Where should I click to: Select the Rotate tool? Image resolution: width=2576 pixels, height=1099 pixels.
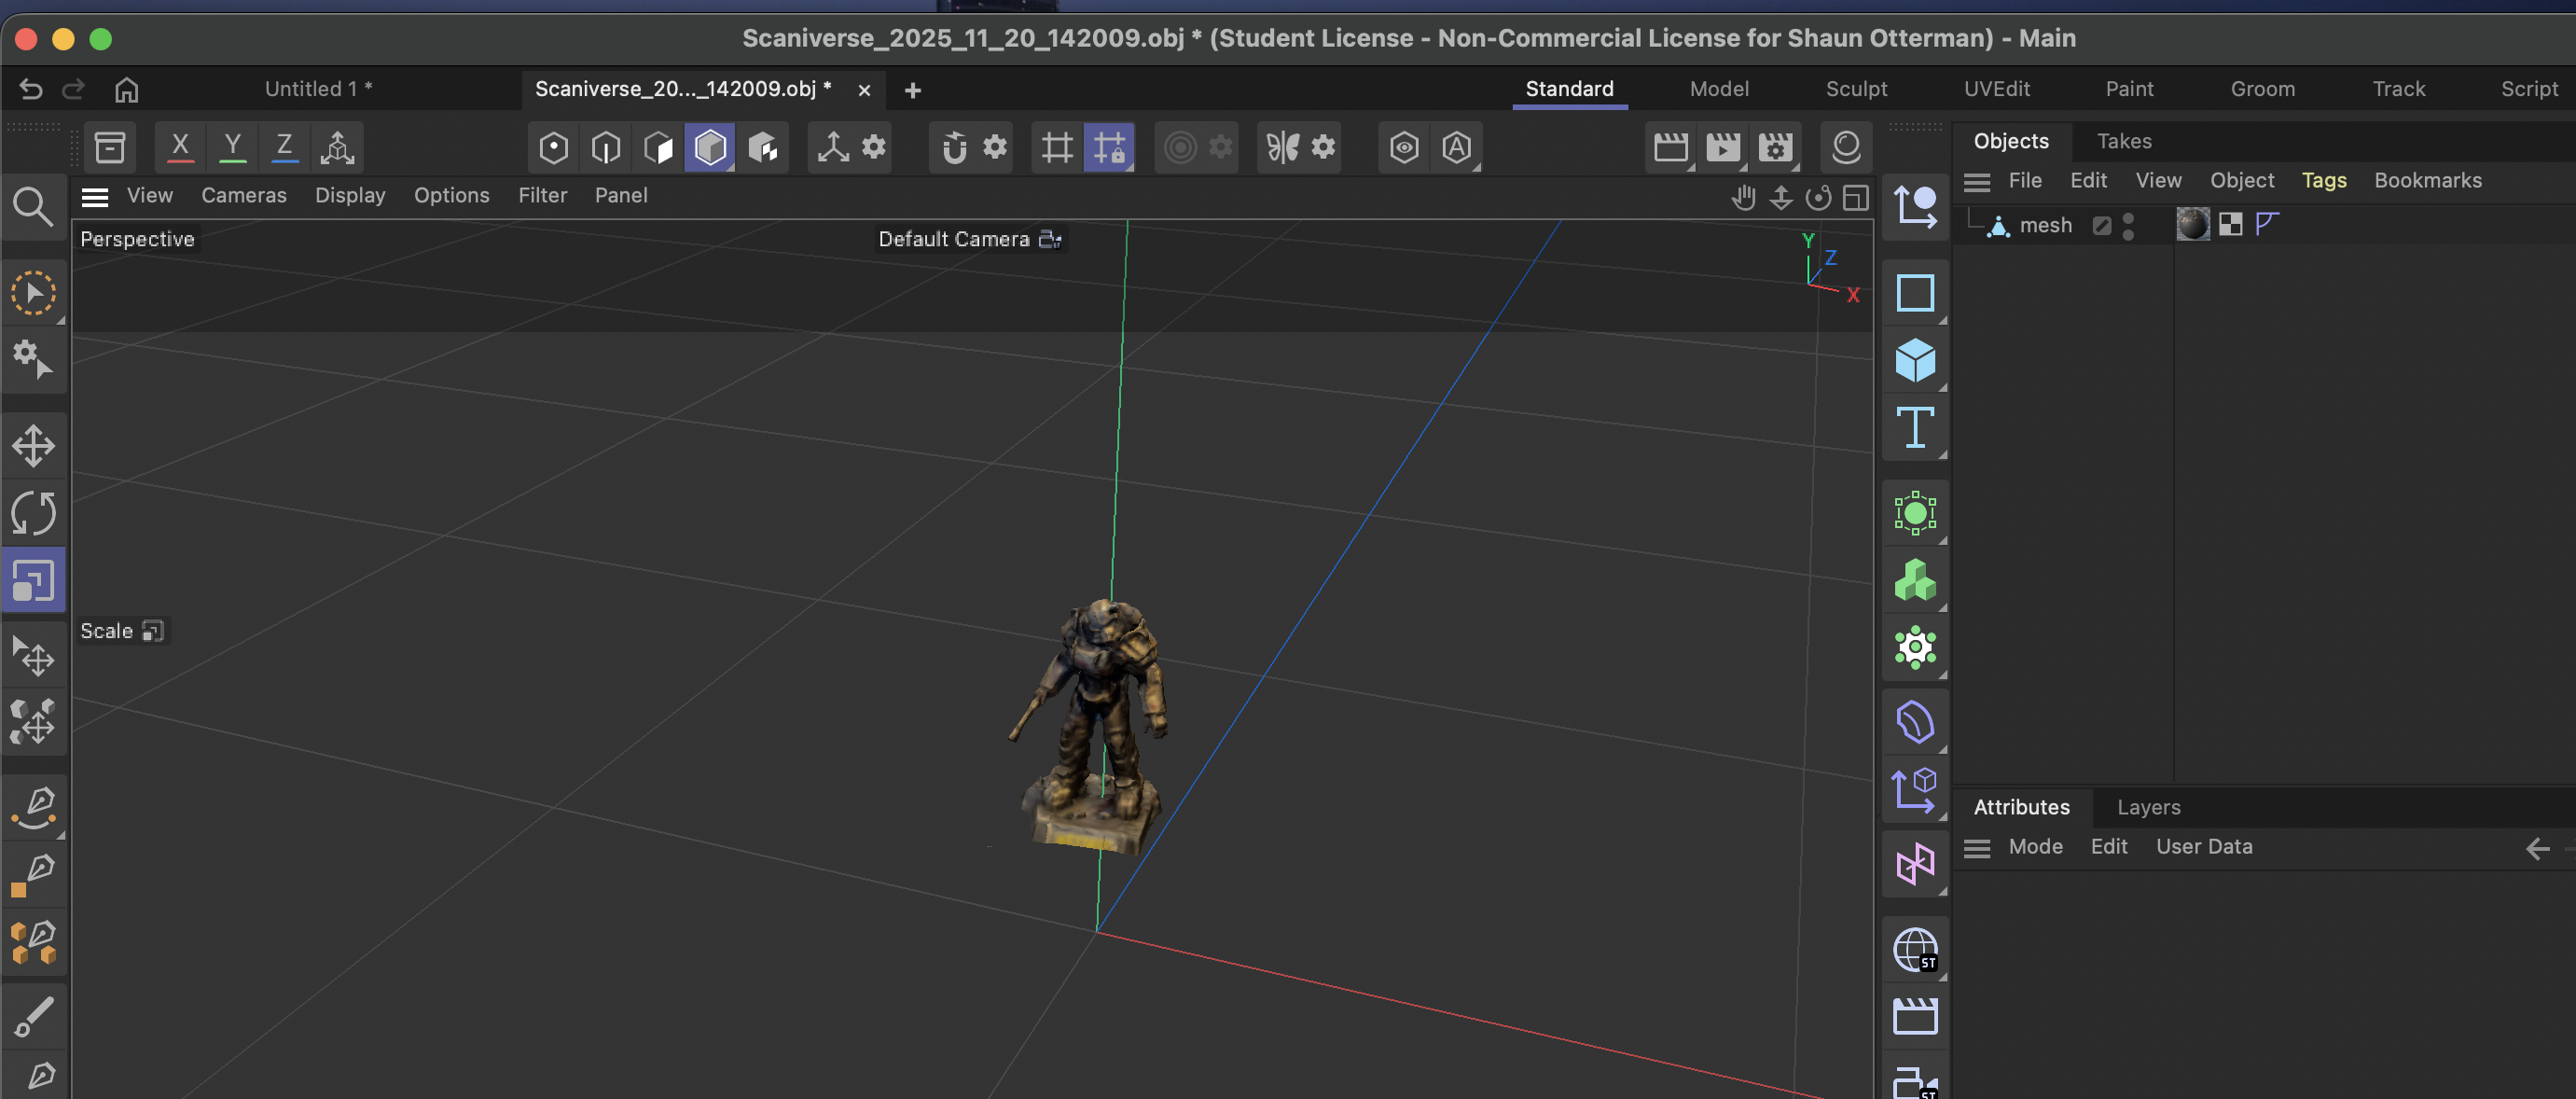point(35,512)
